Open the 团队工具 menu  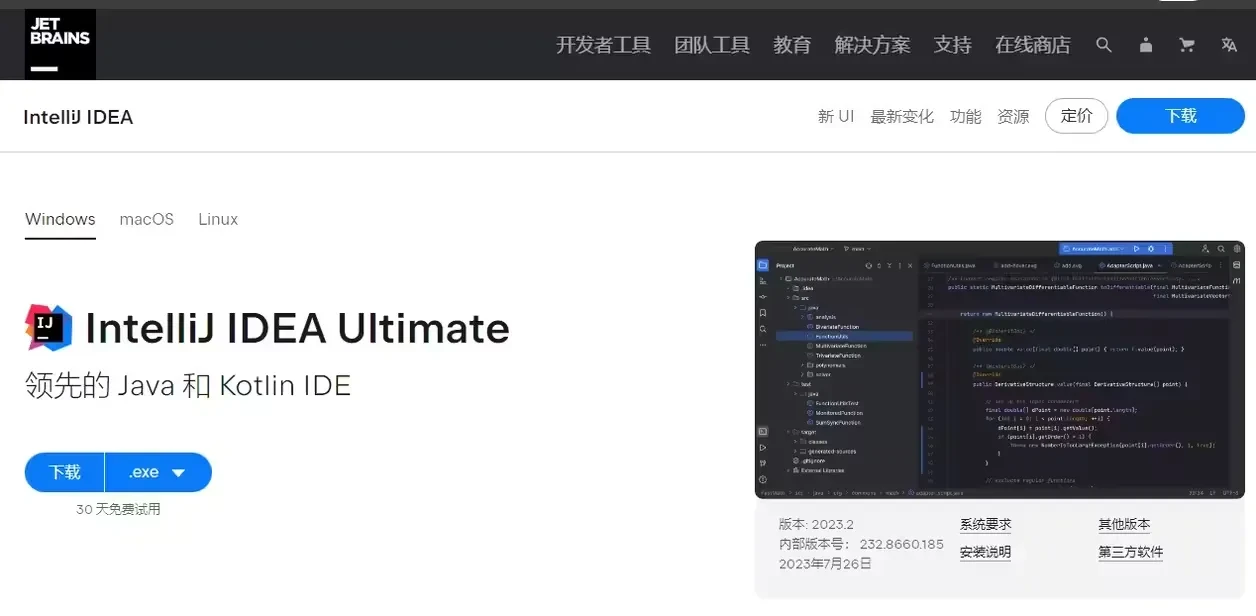click(x=712, y=45)
